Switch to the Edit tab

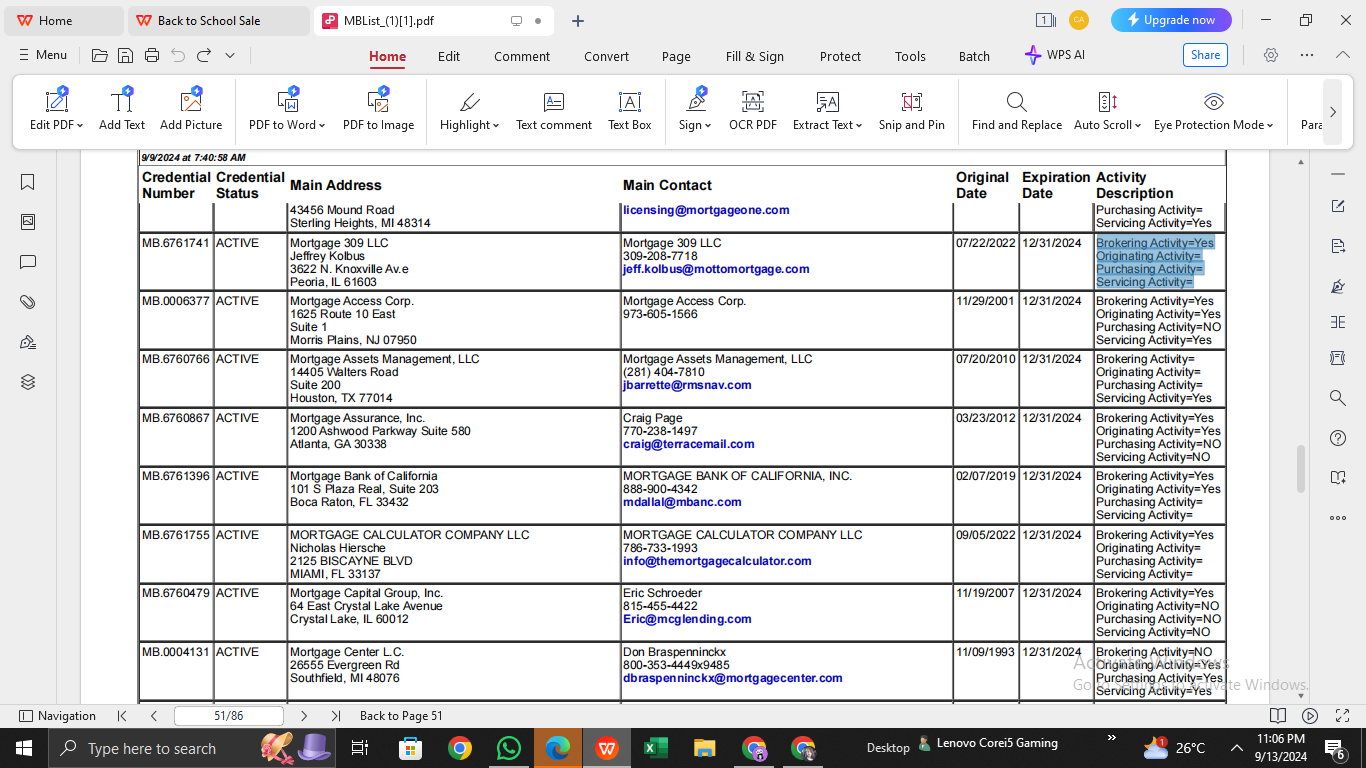(449, 57)
